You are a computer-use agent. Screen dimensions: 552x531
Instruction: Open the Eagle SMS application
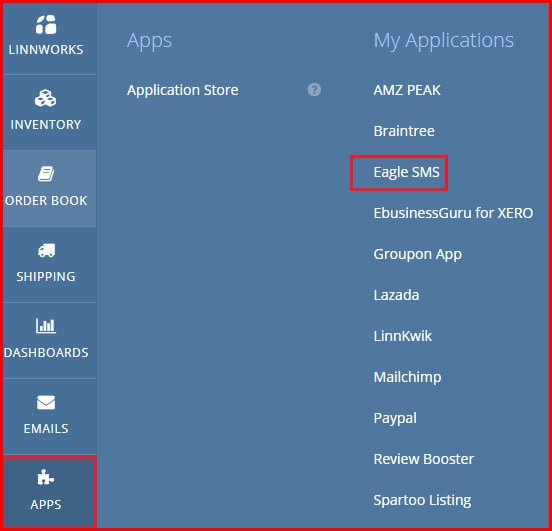click(406, 172)
